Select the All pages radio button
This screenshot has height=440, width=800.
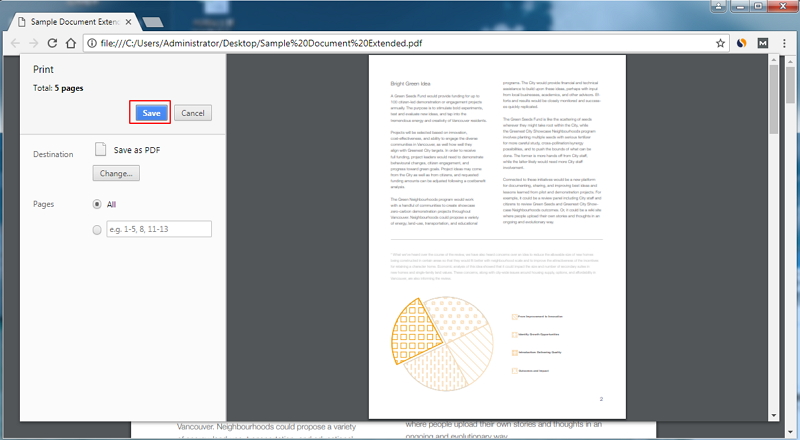pos(97,204)
